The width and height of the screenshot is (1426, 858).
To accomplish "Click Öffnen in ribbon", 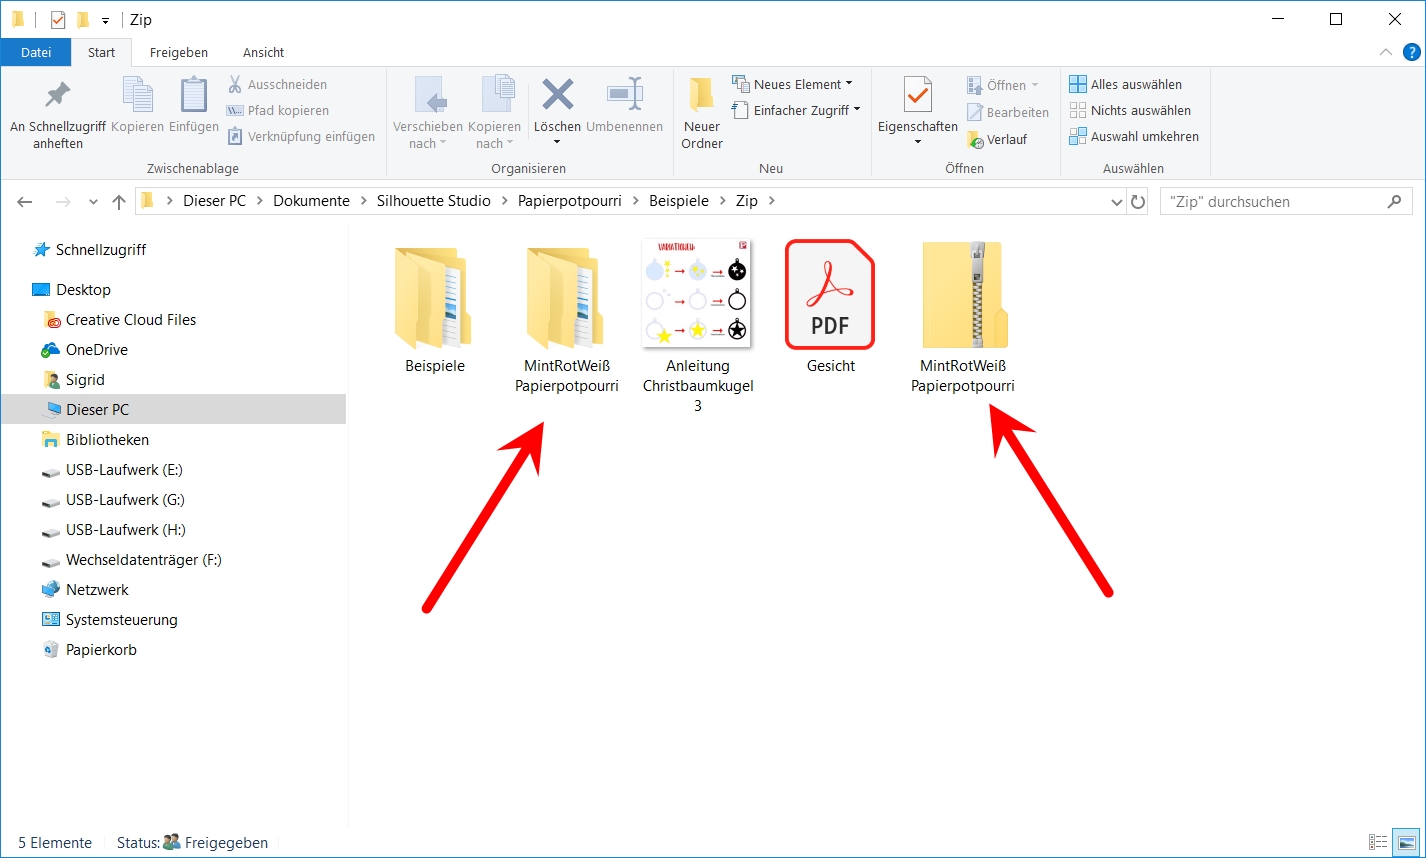I will pos(1003,85).
